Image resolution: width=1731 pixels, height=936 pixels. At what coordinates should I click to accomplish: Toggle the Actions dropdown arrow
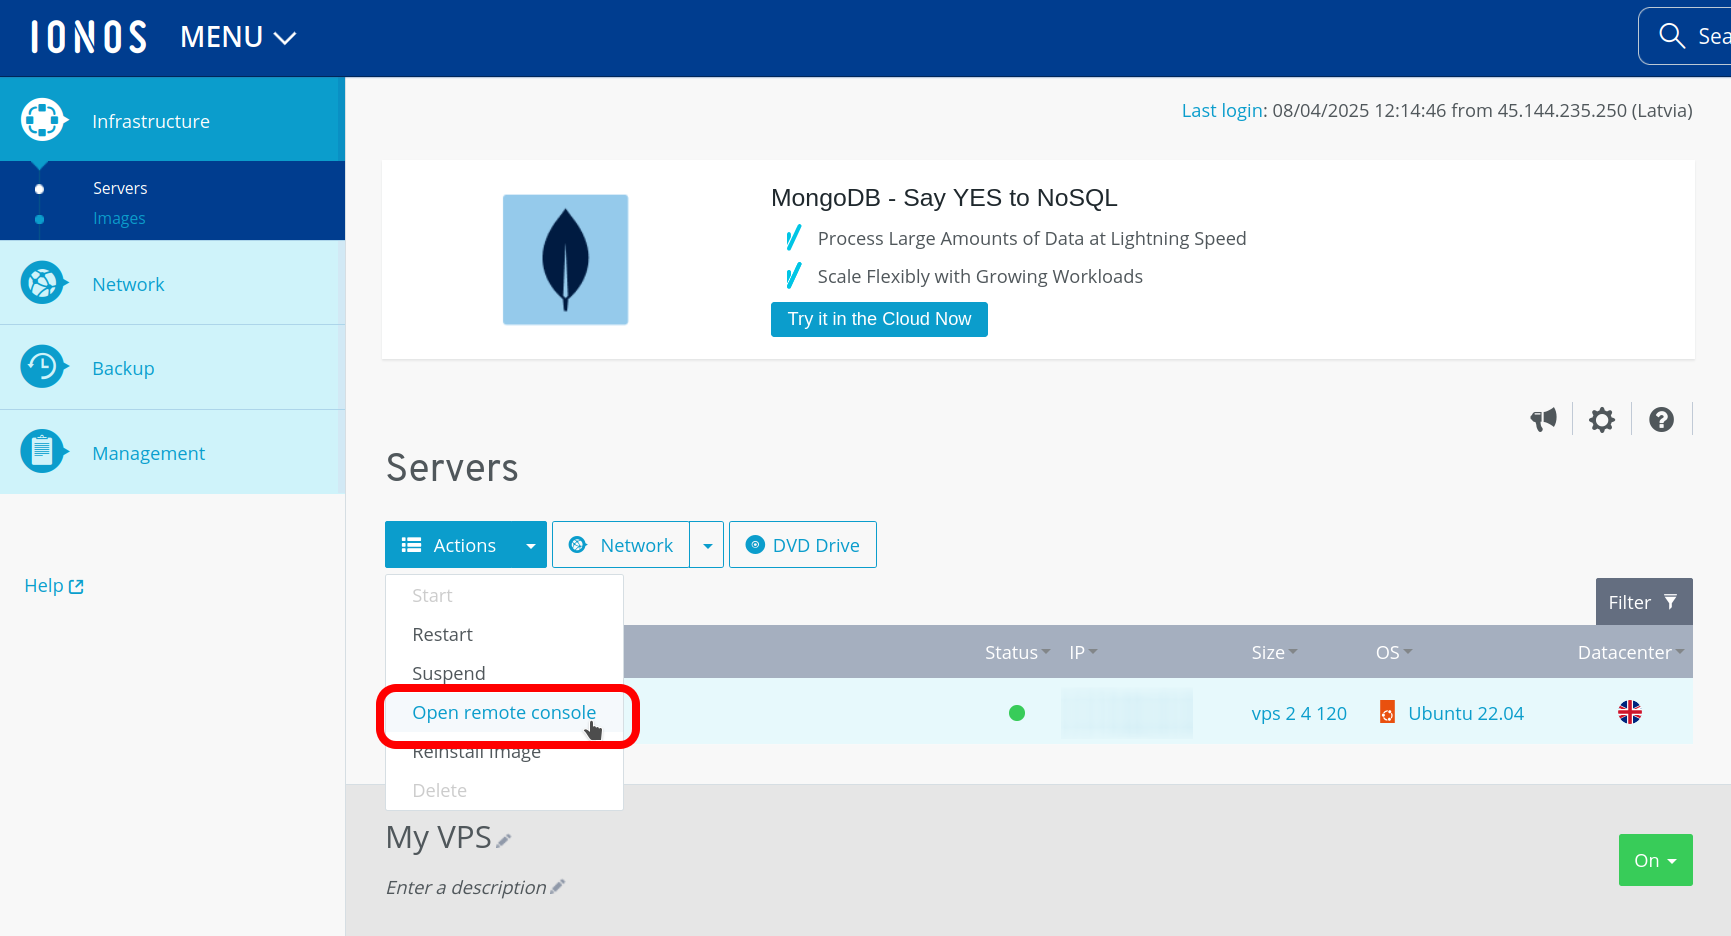click(531, 545)
